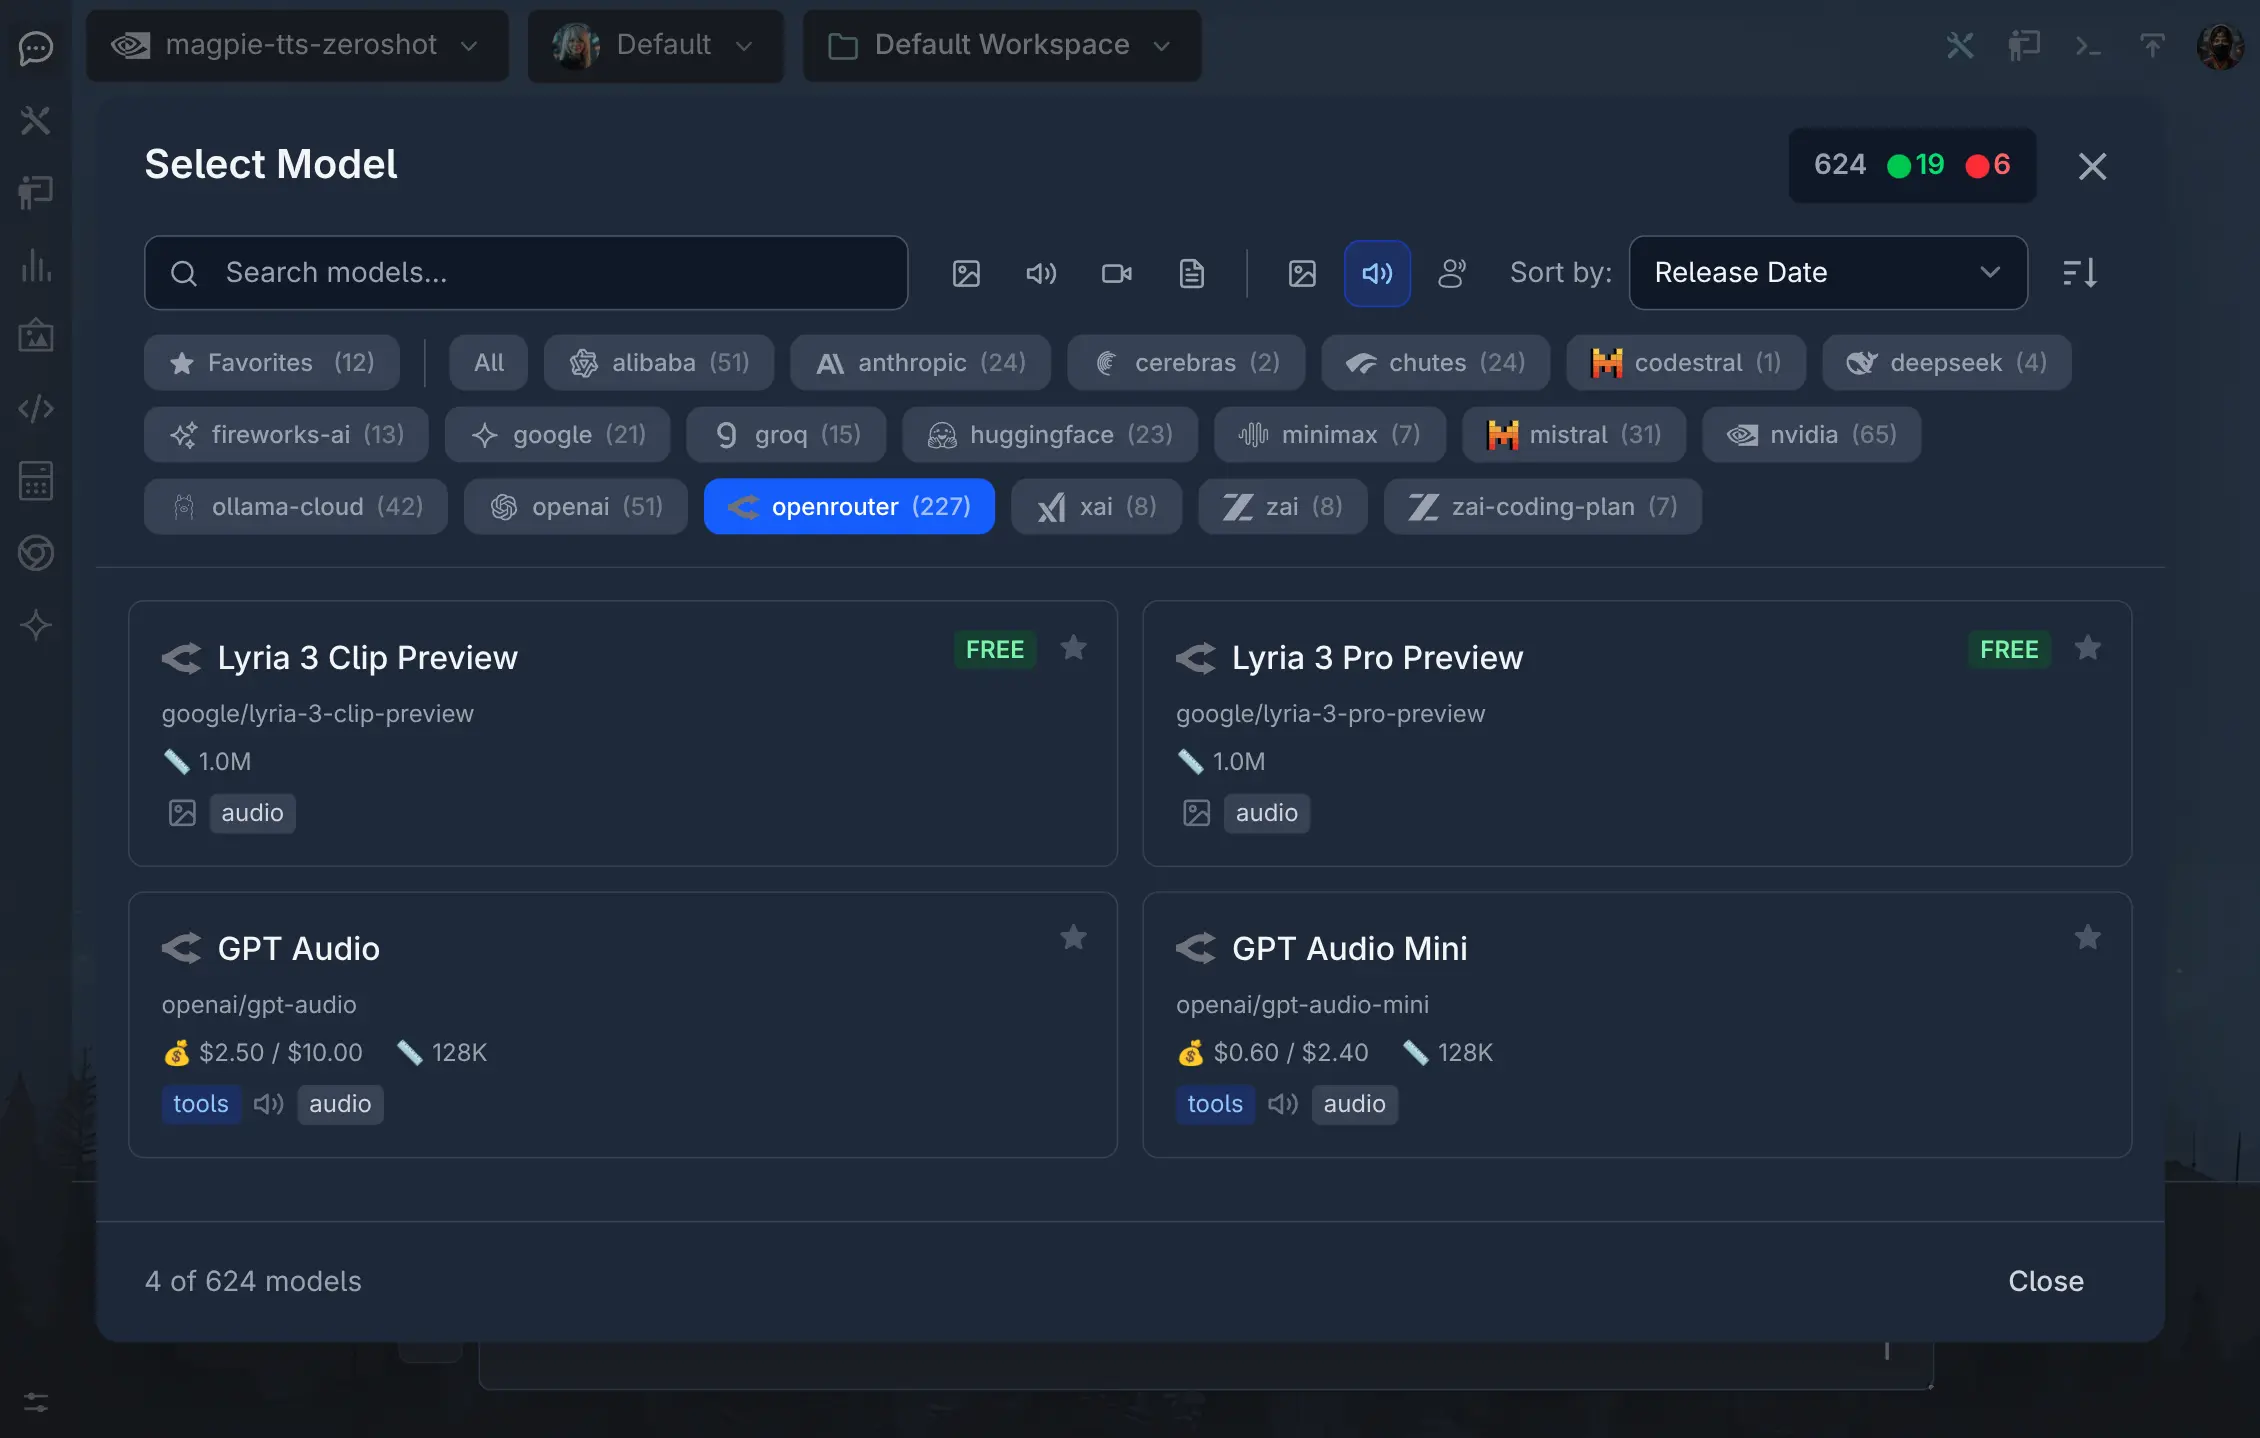
Task: Open the image gallery icon in the sidebar
Action: click(36, 336)
